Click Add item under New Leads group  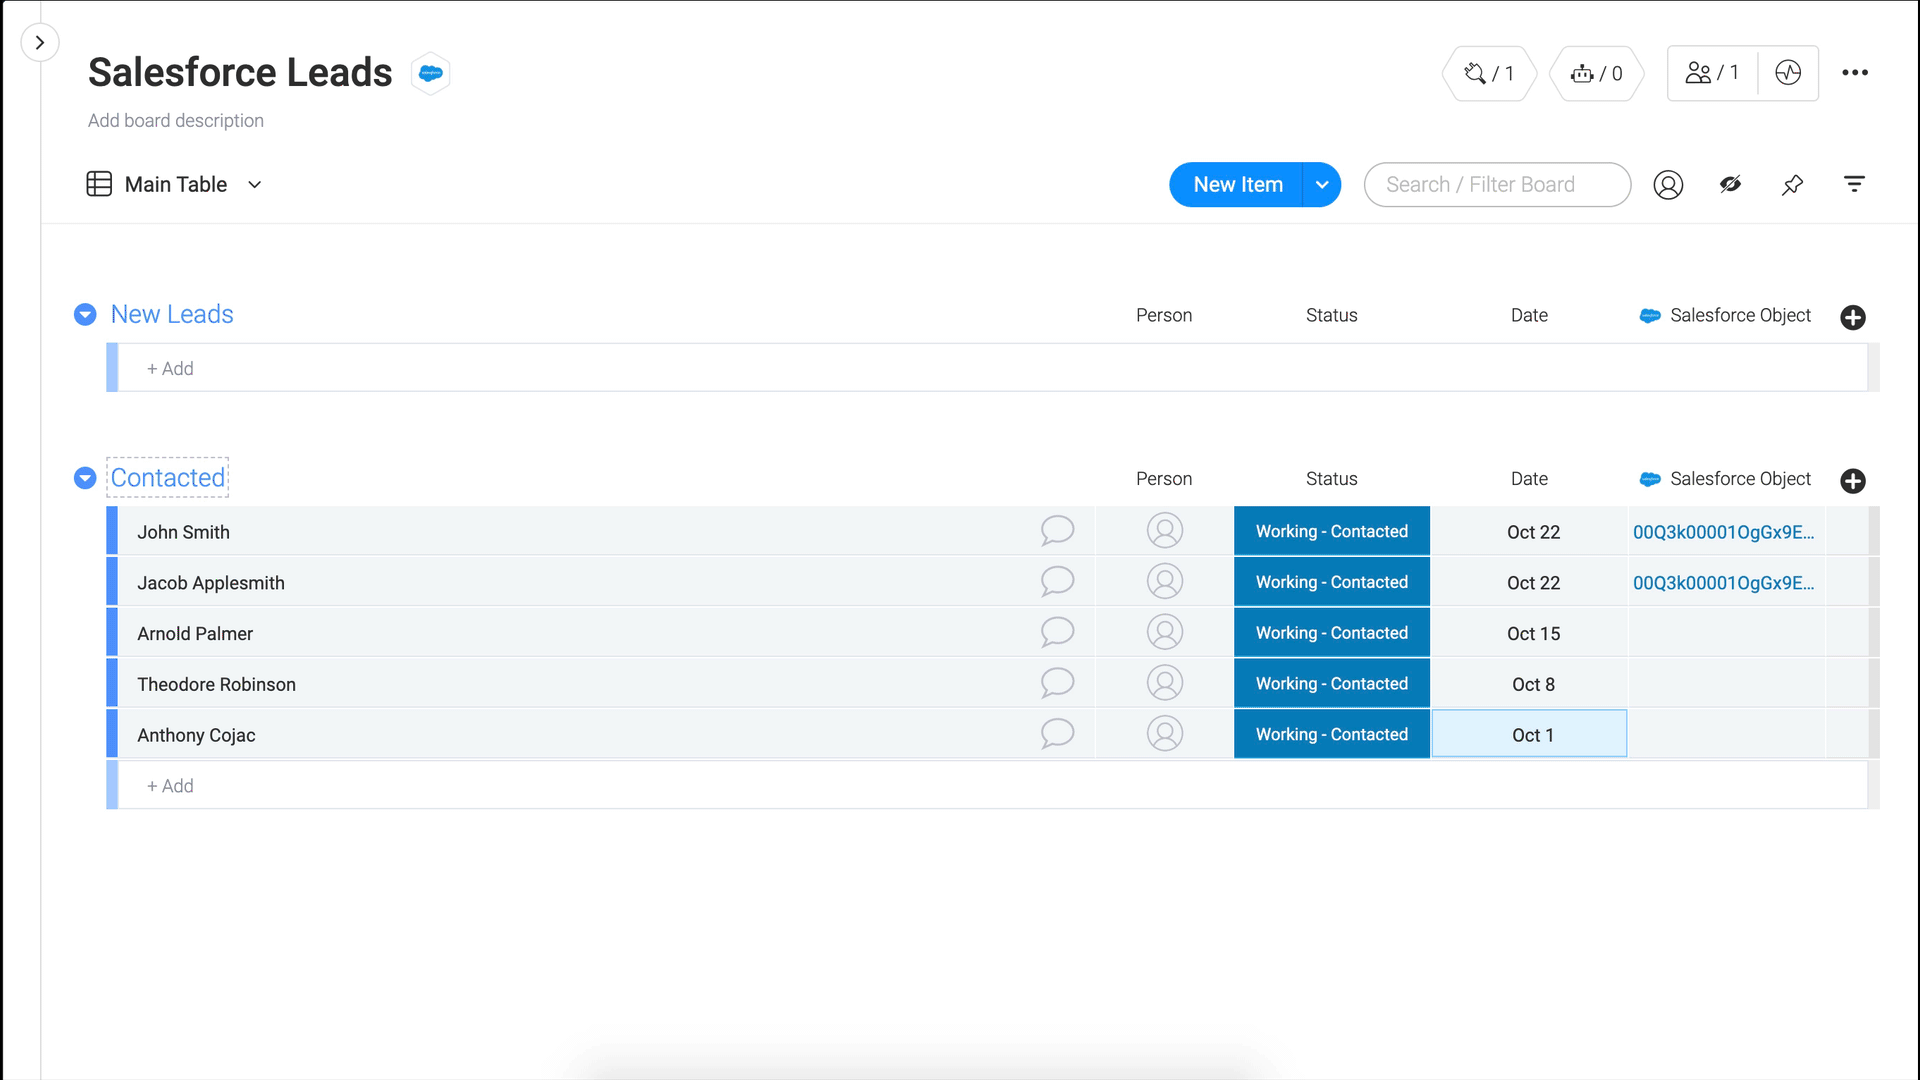170,369
